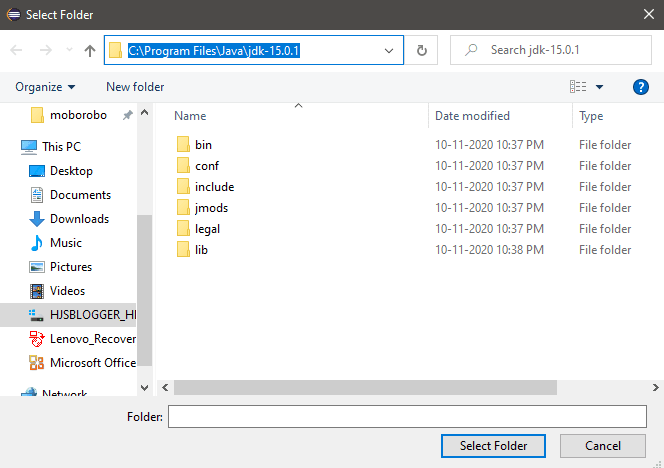Screen dimensions: 664x468
Task: Click the Refresh button beside address bar
Action: pos(421,50)
